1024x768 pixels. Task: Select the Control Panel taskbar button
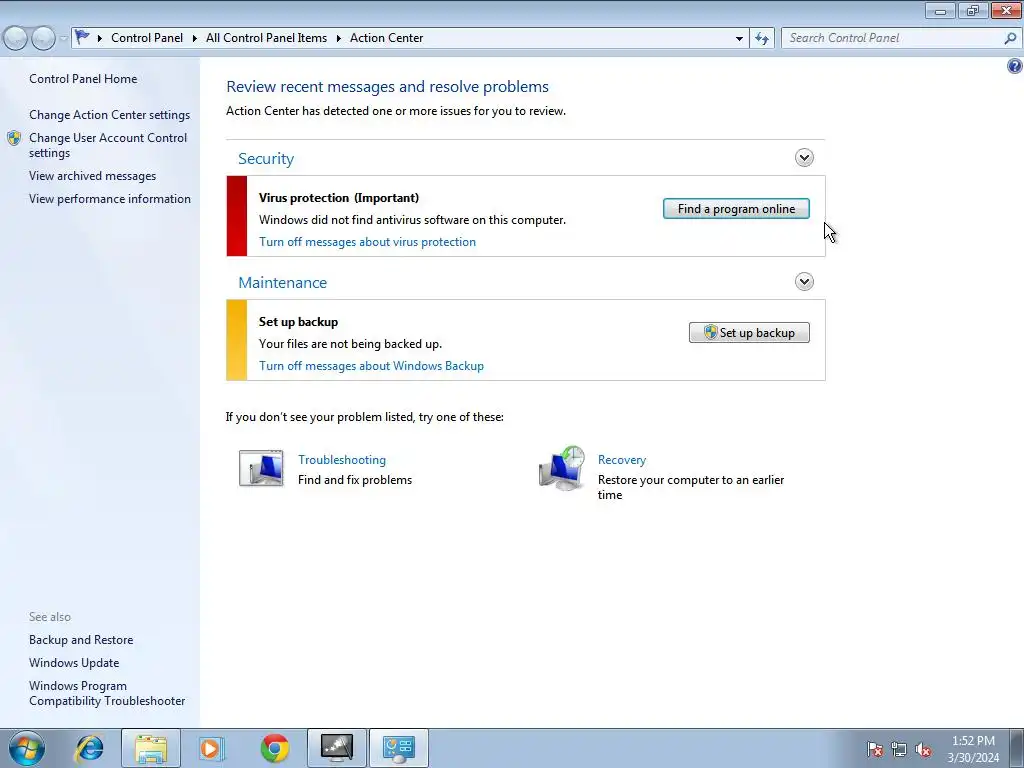tap(398, 748)
